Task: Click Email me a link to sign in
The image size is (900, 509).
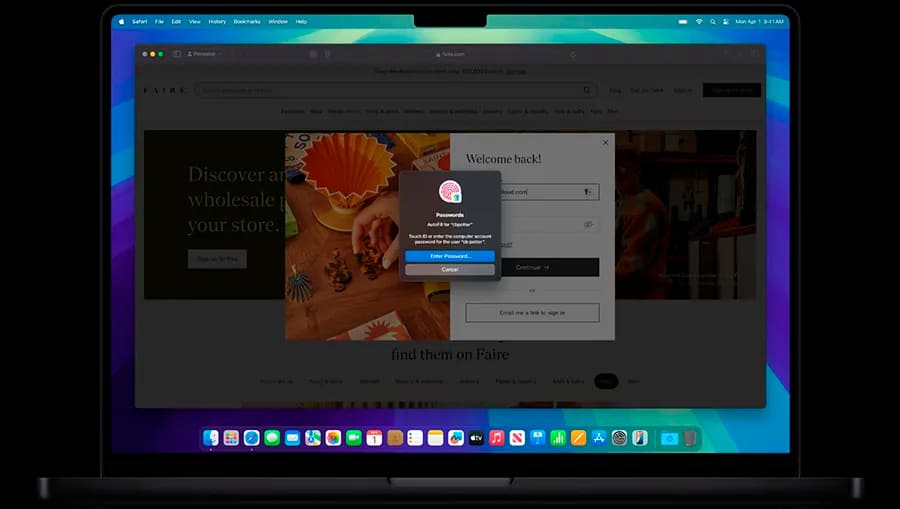Action: (532, 313)
